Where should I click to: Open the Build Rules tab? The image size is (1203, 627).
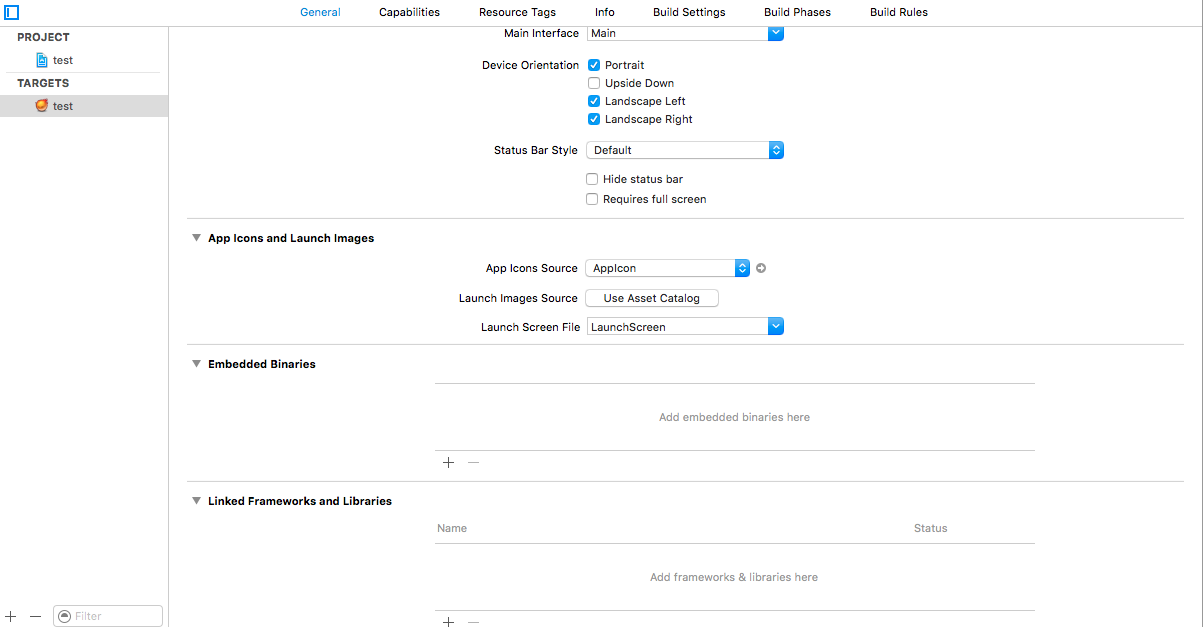pos(899,12)
